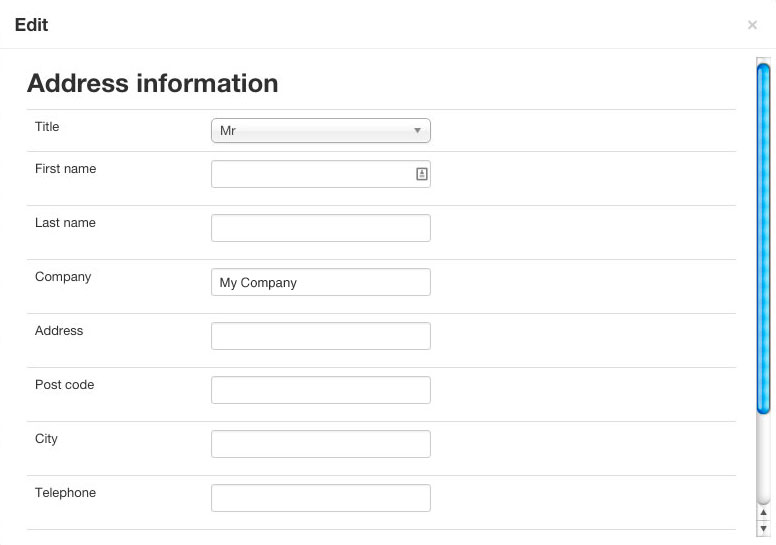Focus the First name text field
The image size is (776, 545).
tap(312, 174)
